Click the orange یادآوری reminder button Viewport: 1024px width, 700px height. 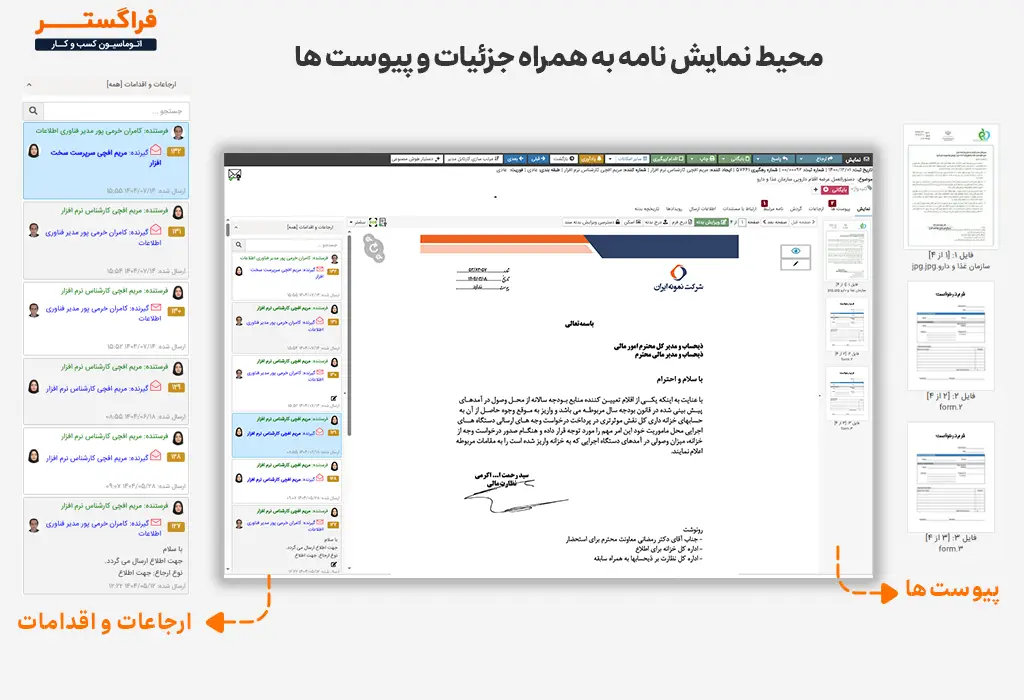tap(591, 159)
